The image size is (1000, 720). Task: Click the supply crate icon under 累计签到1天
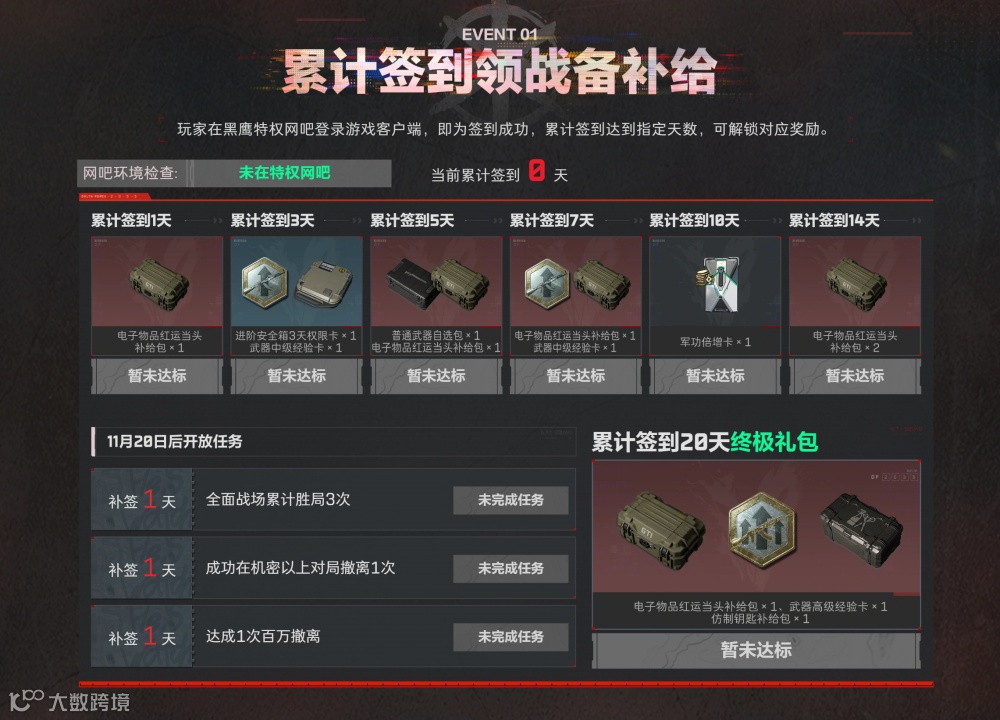(x=159, y=284)
